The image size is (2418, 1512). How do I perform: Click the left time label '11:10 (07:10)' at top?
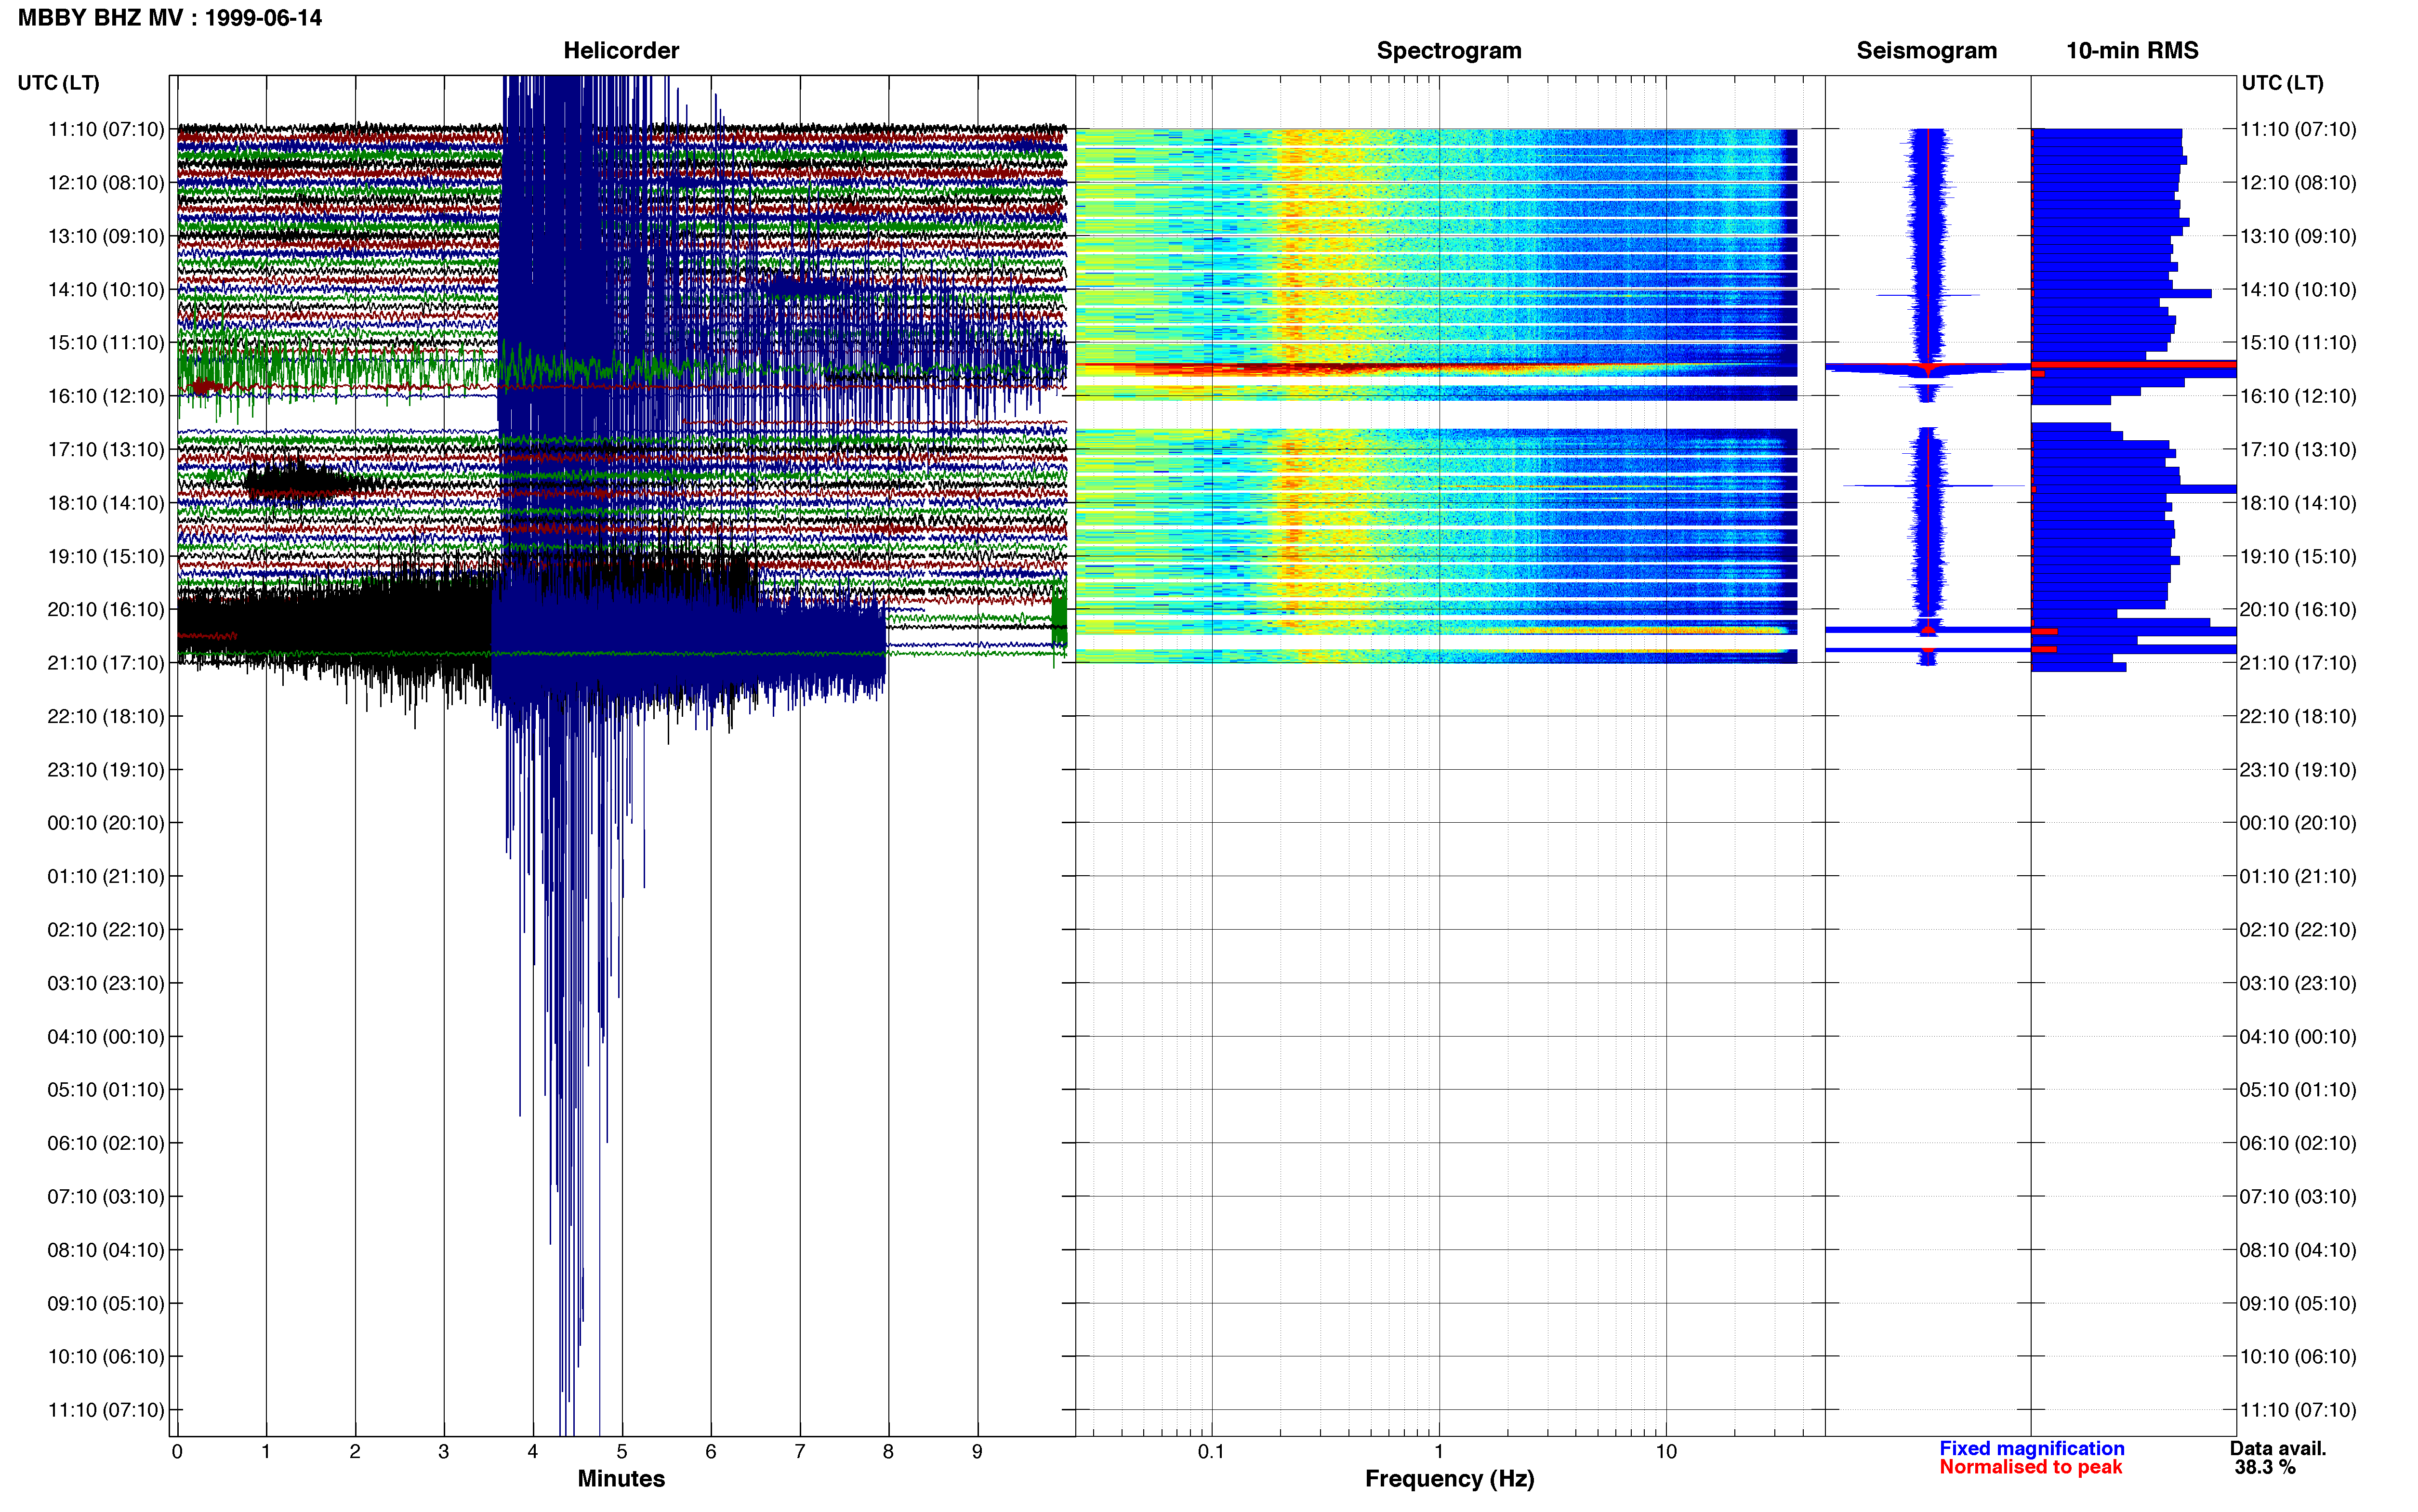(x=106, y=129)
